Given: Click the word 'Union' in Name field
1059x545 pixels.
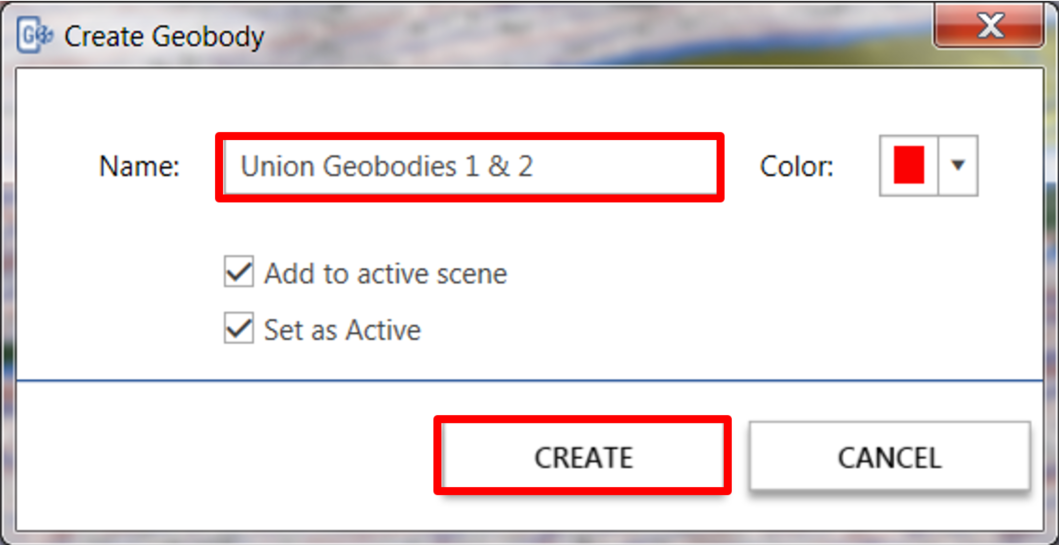Looking at the screenshot, I should [277, 167].
